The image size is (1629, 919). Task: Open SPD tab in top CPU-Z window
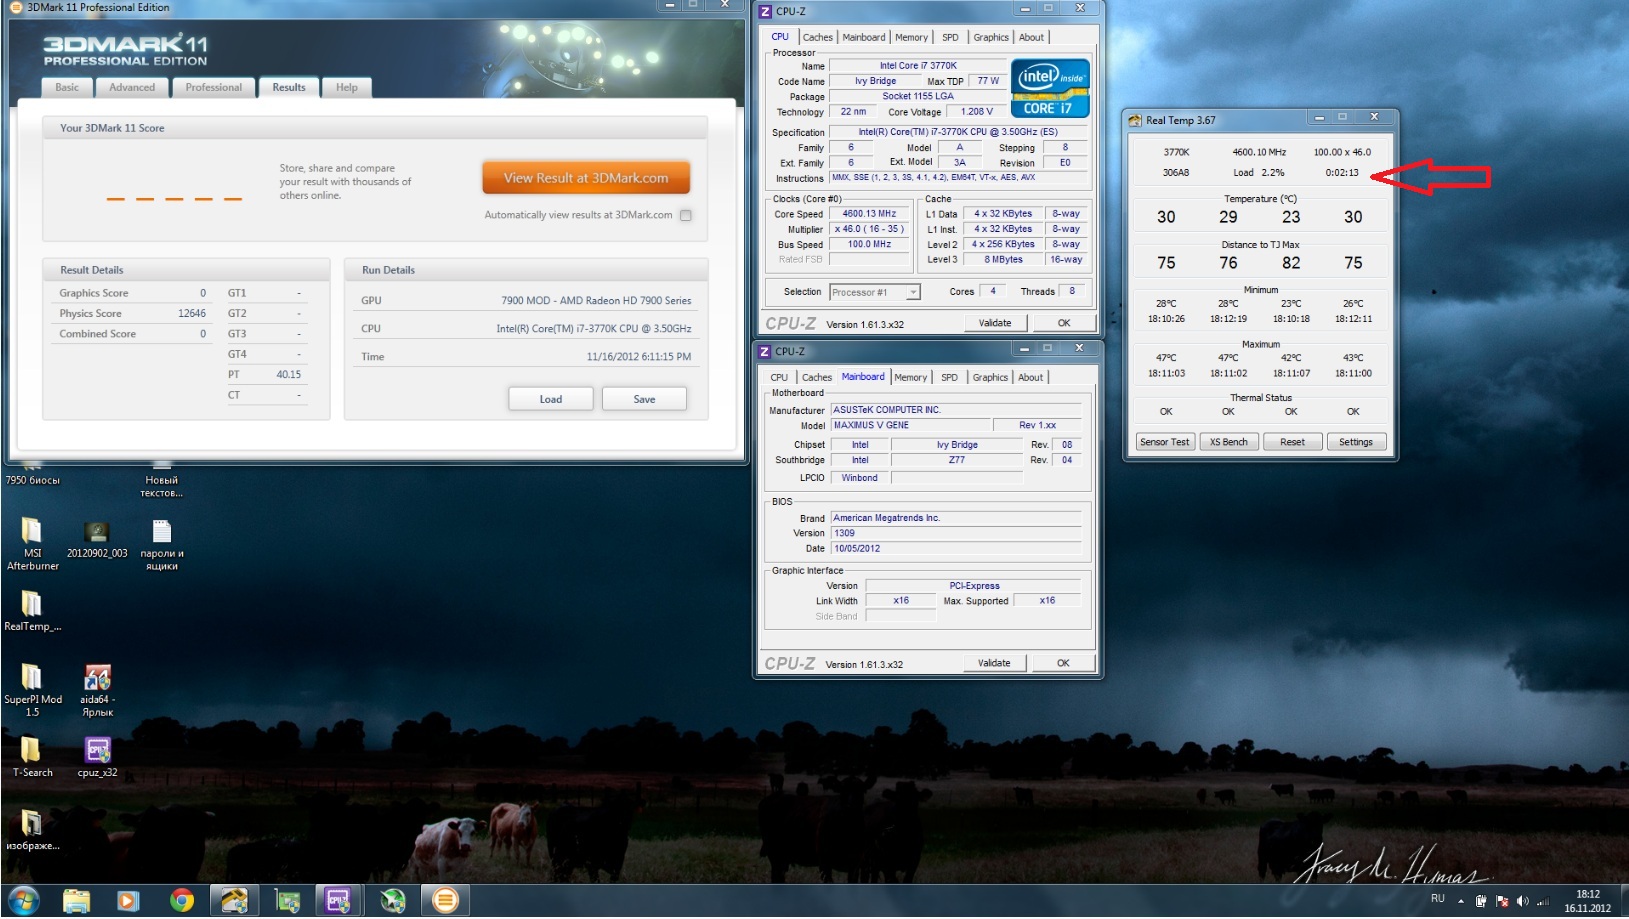[950, 38]
